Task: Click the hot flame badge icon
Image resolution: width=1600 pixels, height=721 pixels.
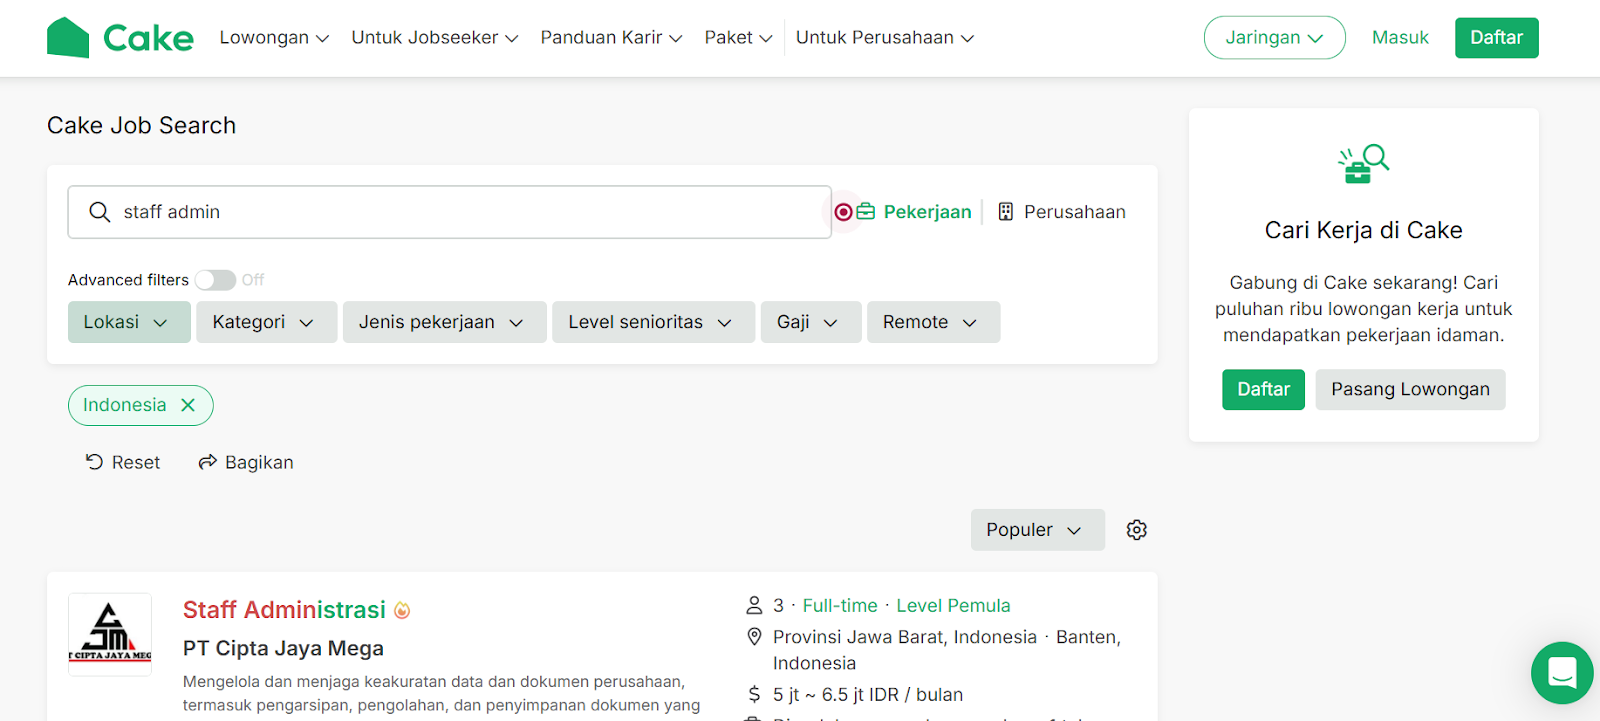Action: coord(402,610)
